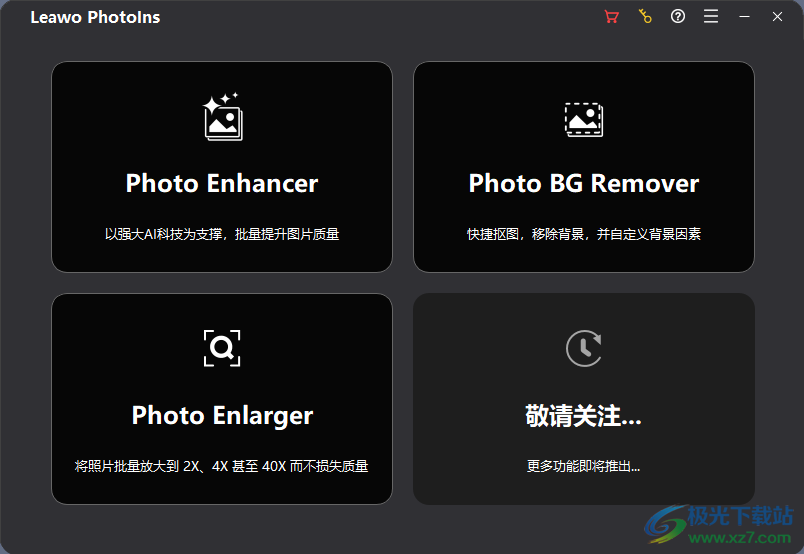
Task: Click text "以强大AI科技为支撑，批量提升图片质量"
Action: coord(222,234)
